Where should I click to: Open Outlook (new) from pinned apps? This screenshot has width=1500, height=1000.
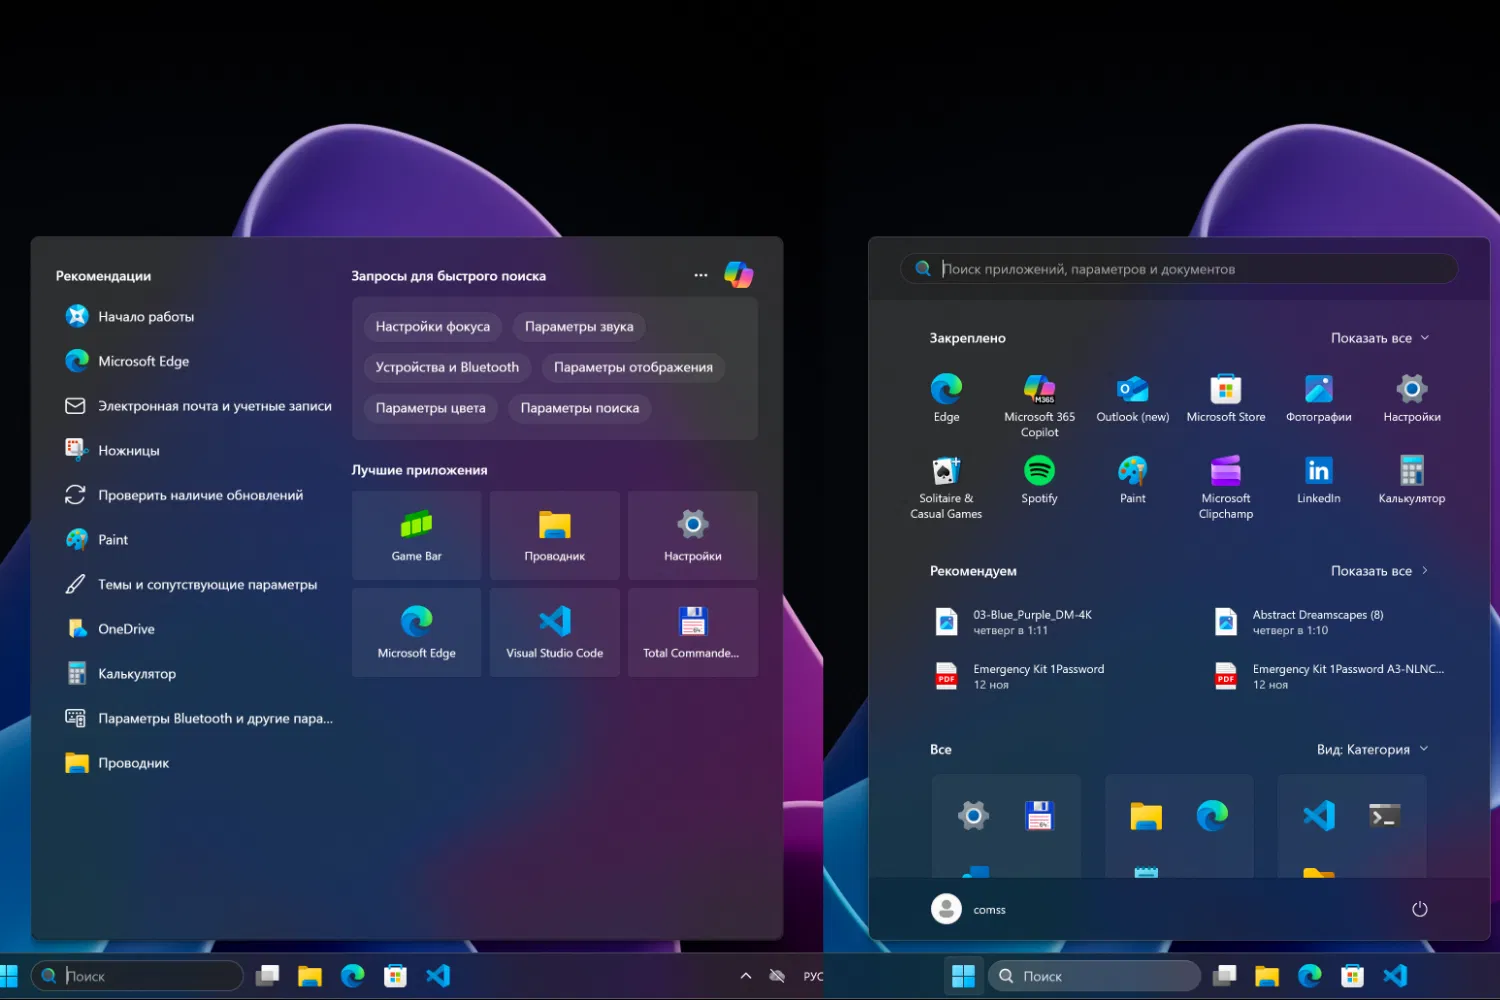(x=1132, y=397)
